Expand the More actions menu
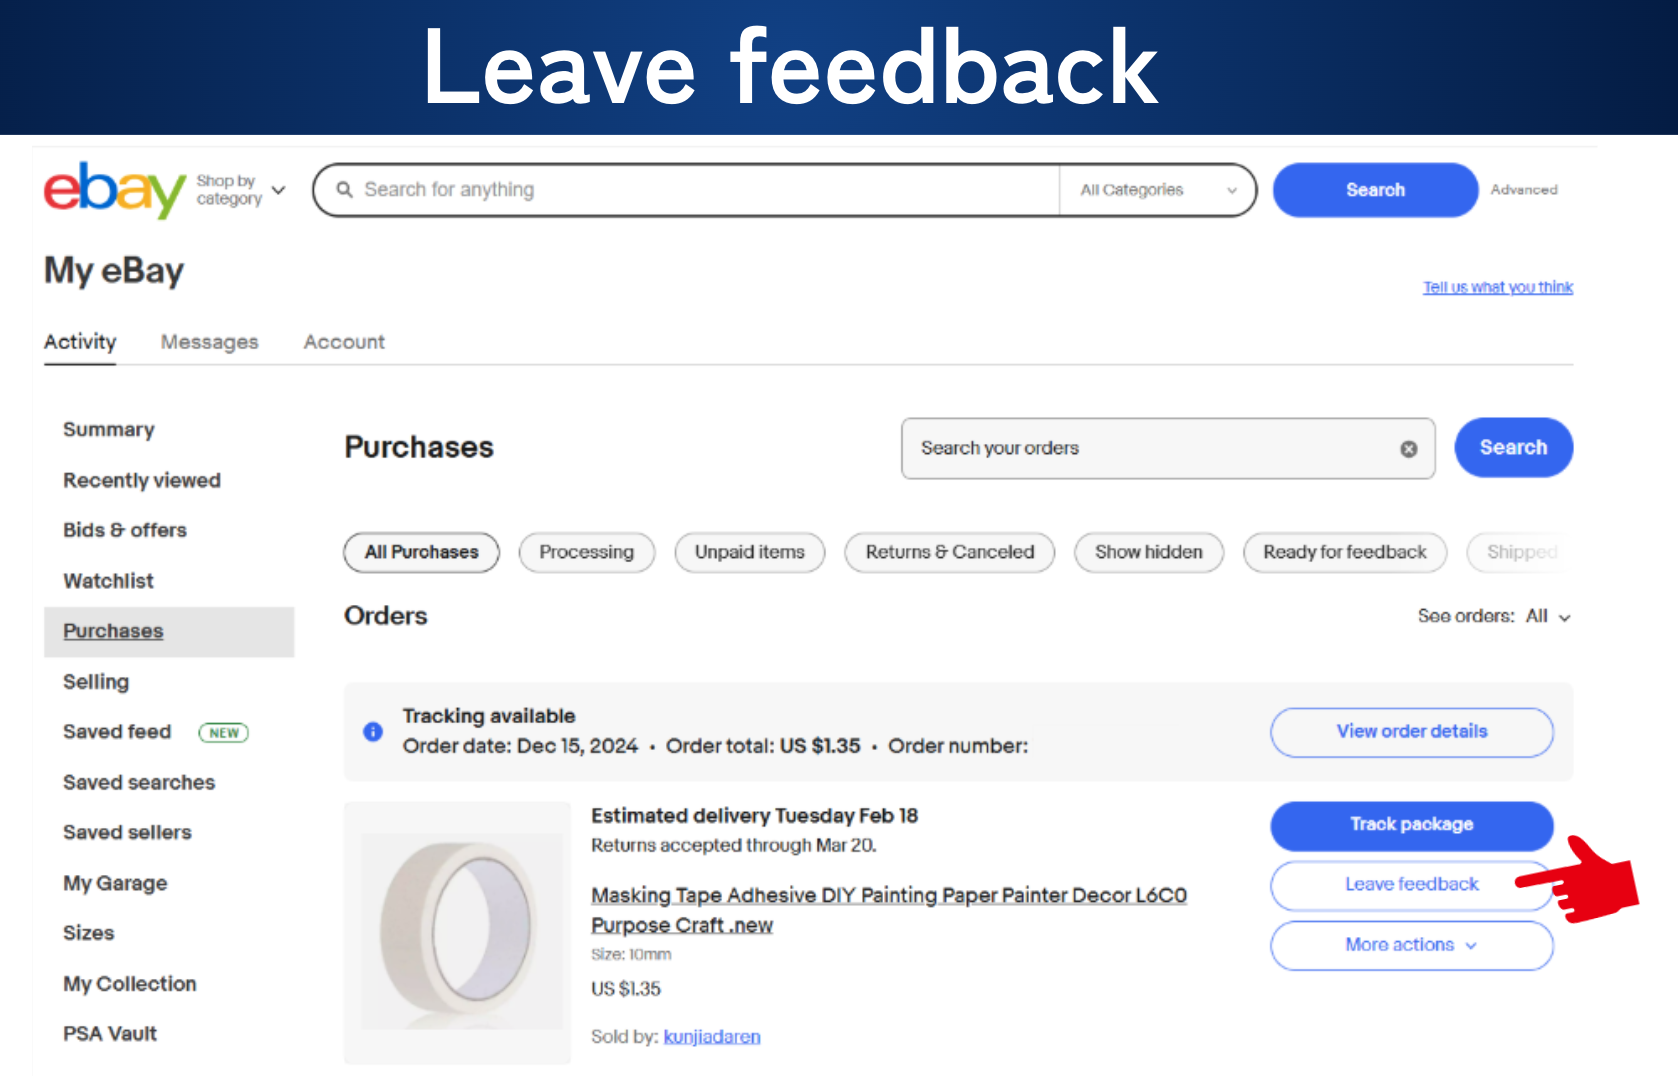Screen dimensions: 1678x1076 1411,945
